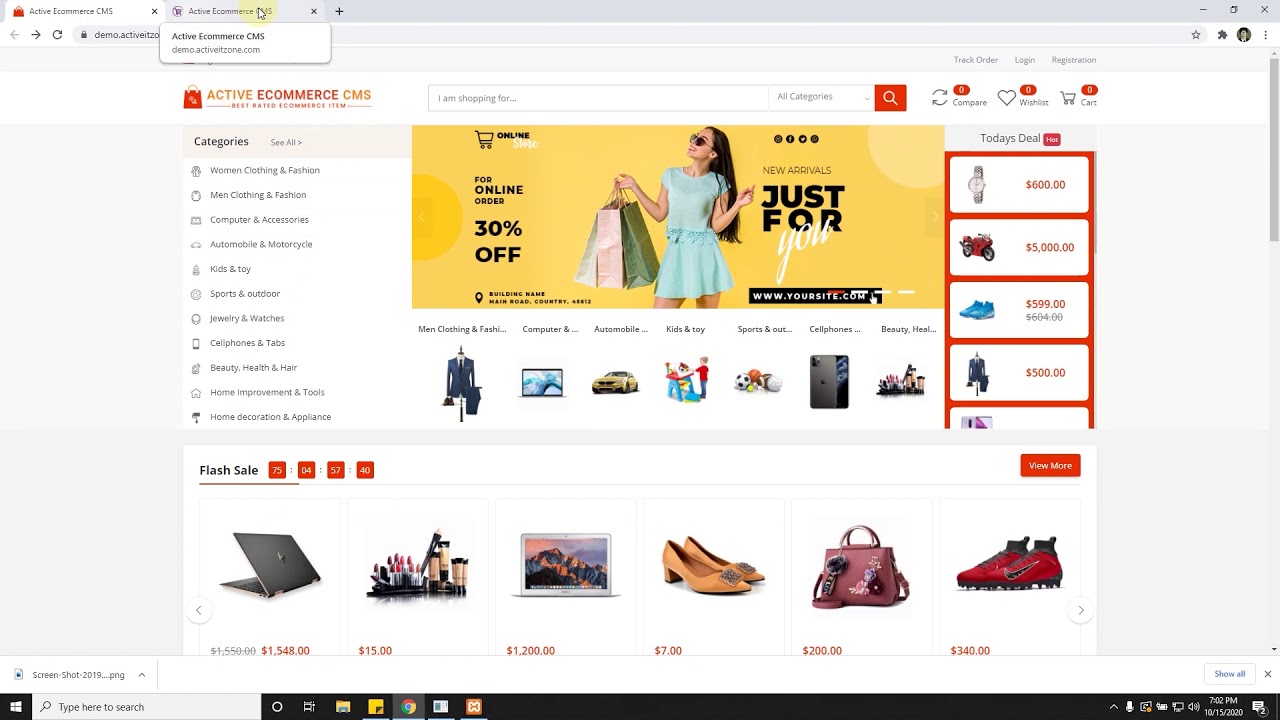Image resolution: width=1280 pixels, height=720 pixels.
Task: Click Automobile & Motorcycle category icon
Action: tap(196, 245)
